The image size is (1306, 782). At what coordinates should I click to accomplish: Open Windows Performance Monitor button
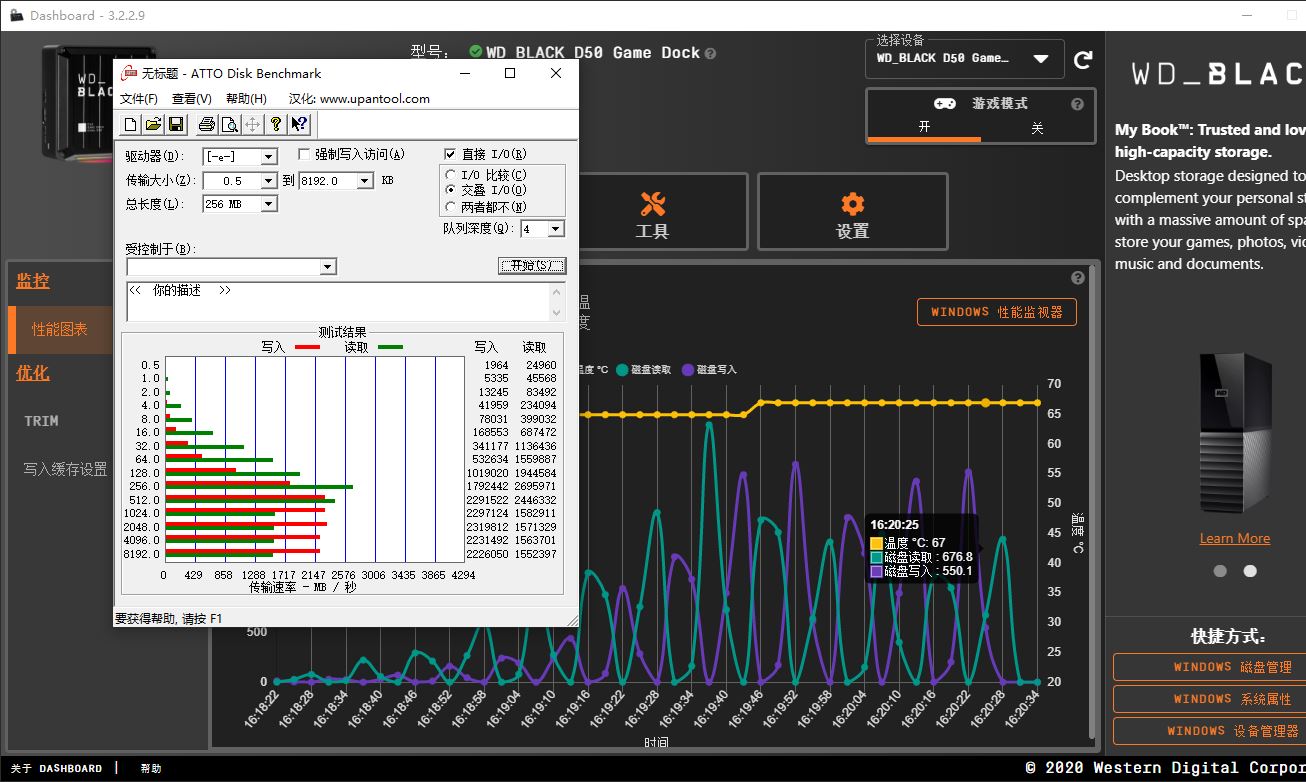tap(997, 312)
